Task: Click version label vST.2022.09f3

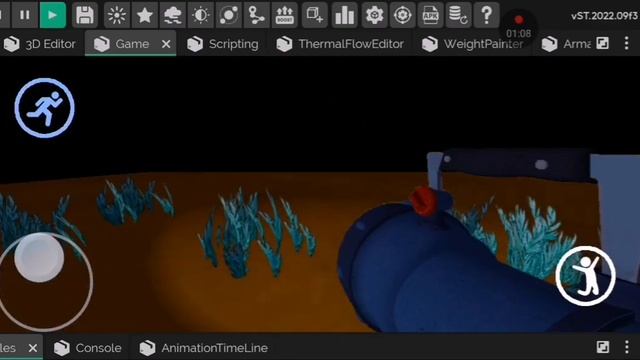Action: click(604, 16)
